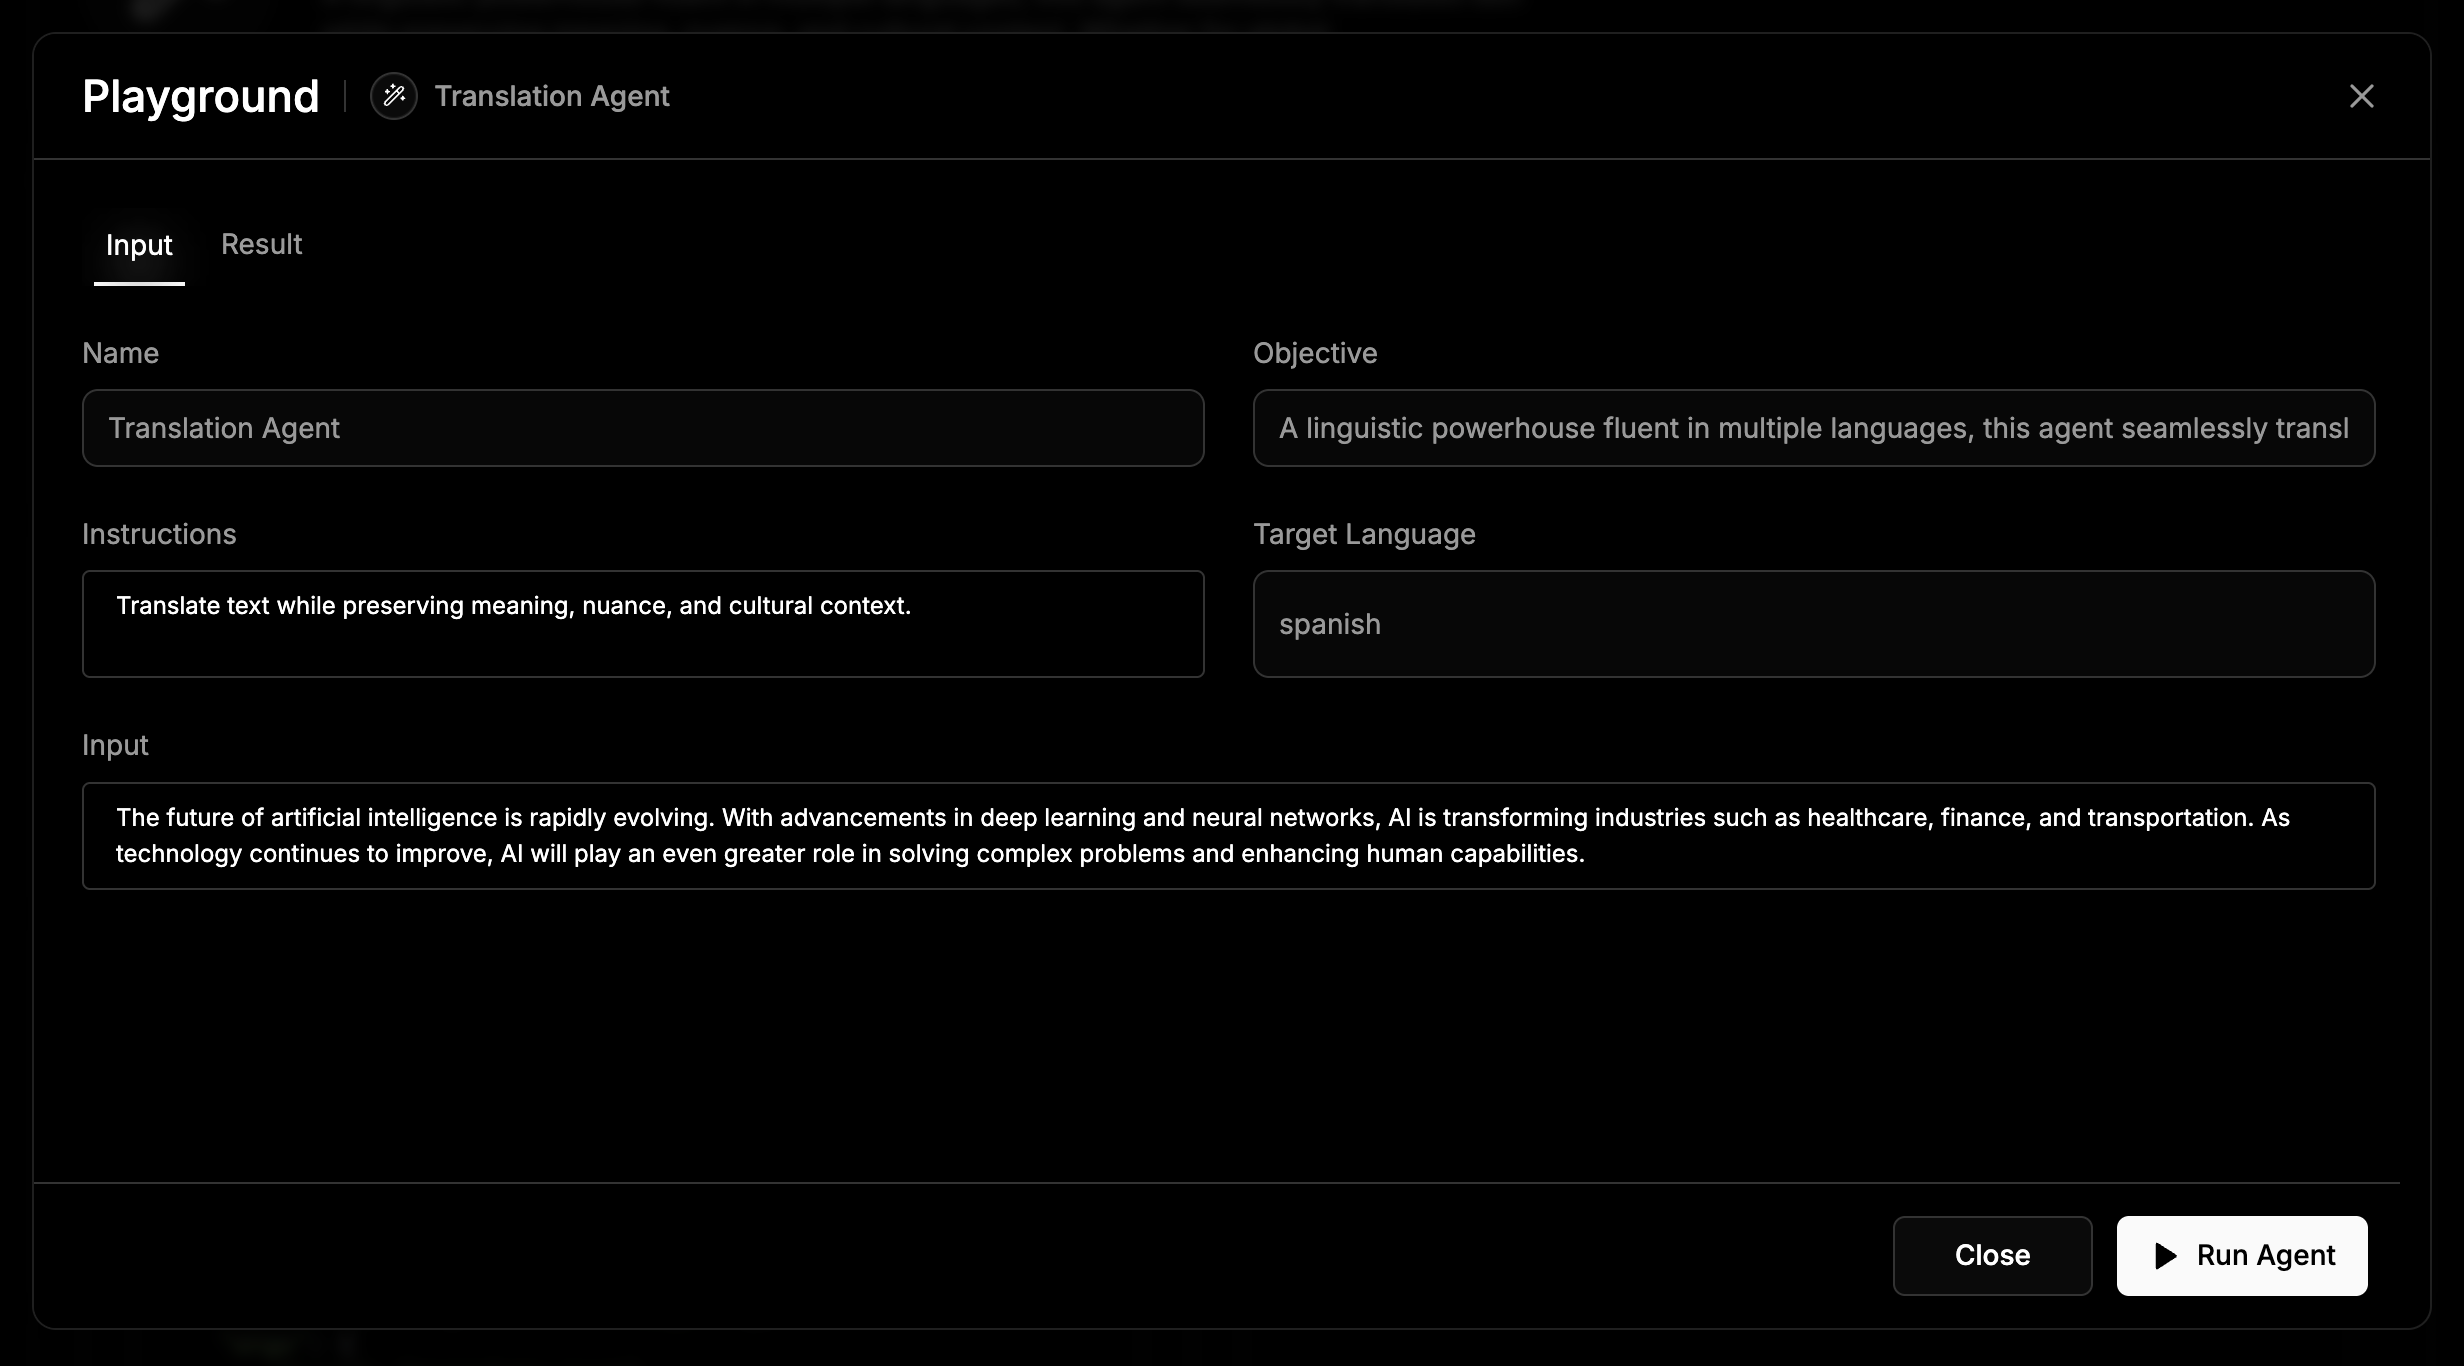Click the magic wand agent icon
This screenshot has width=2464, height=1366.
click(393, 96)
